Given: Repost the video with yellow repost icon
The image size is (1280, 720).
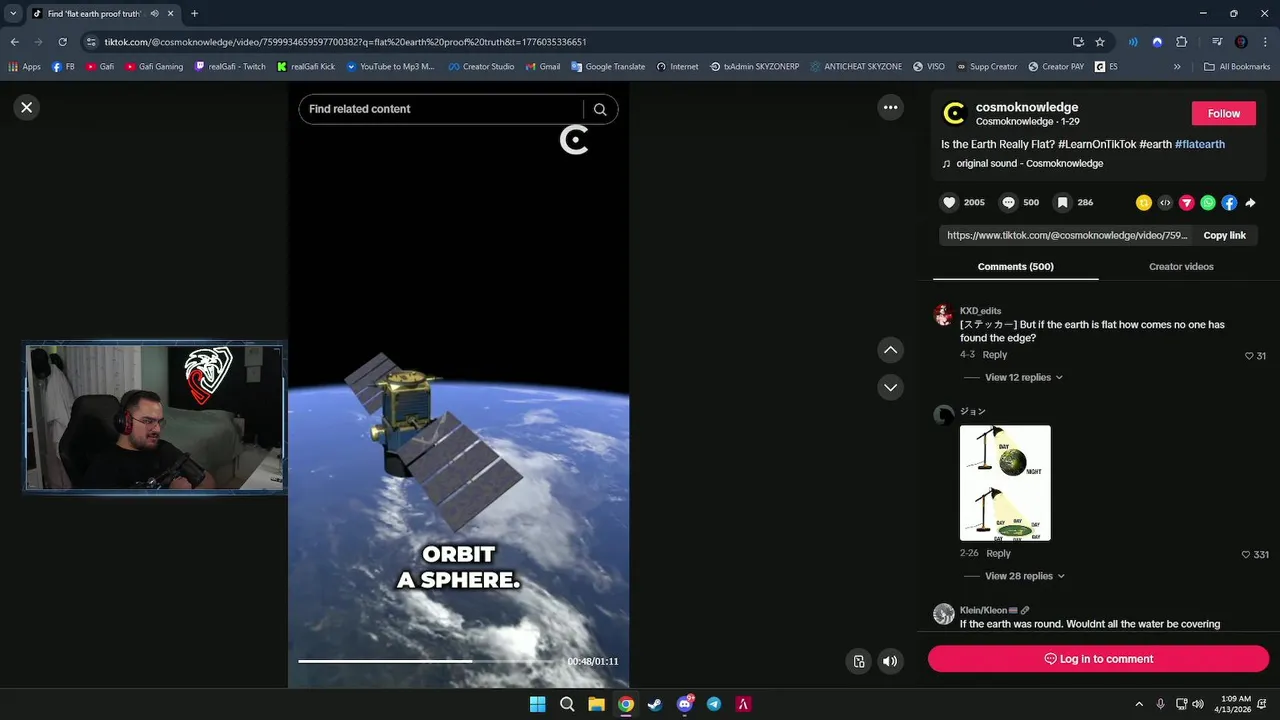Looking at the screenshot, I should 1144,203.
